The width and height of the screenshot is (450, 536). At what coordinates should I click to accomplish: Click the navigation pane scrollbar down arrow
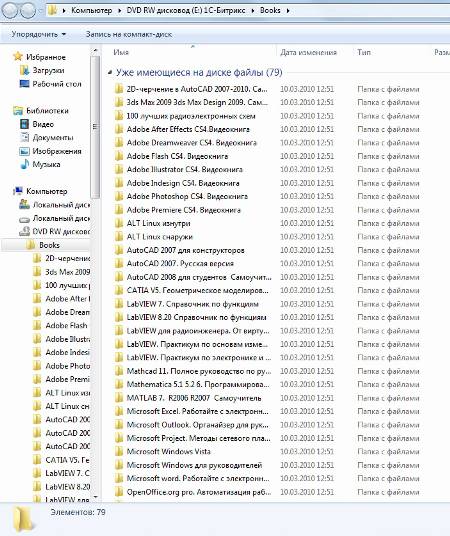pyautogui.click(x=96, y=497)
